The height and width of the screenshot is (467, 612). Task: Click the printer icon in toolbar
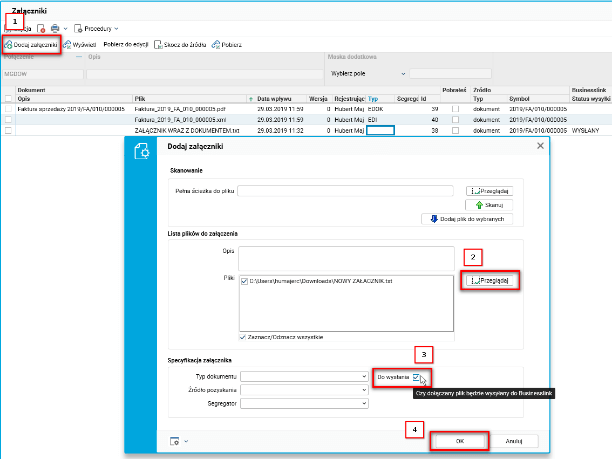[x=55, y=29]
